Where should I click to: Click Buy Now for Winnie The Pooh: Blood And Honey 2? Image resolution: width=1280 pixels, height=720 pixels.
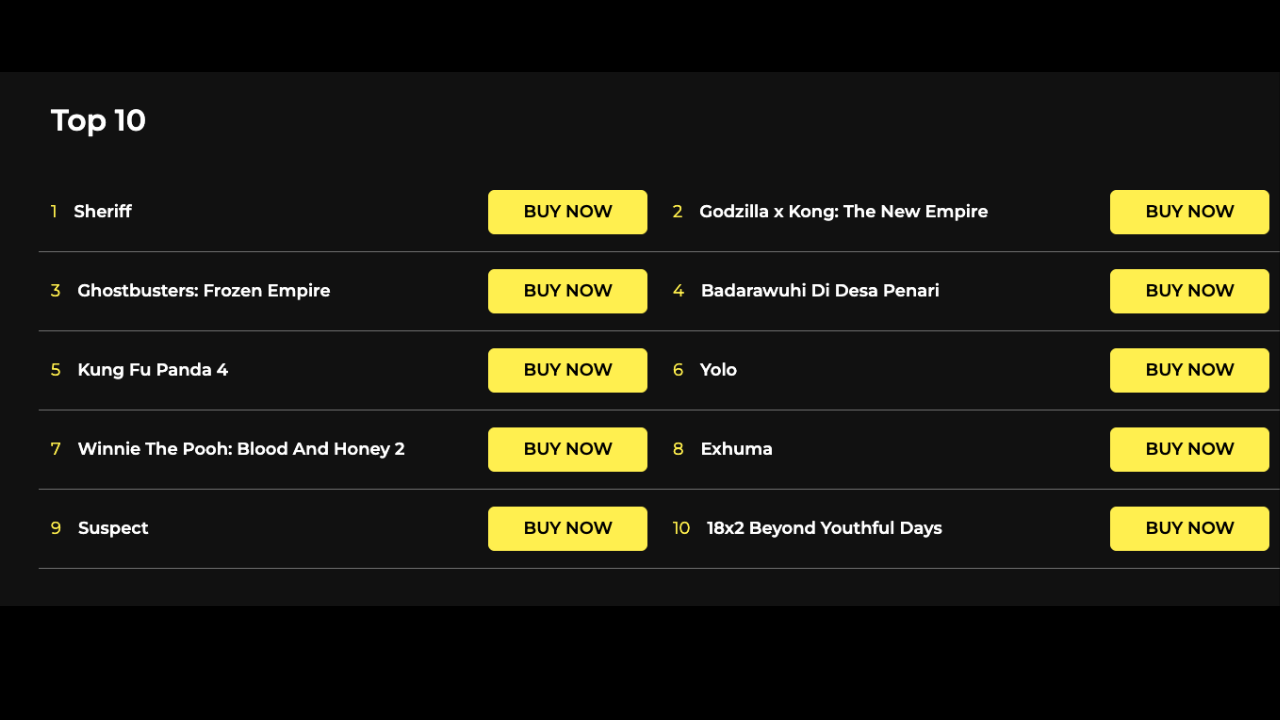tap(567, 449)
